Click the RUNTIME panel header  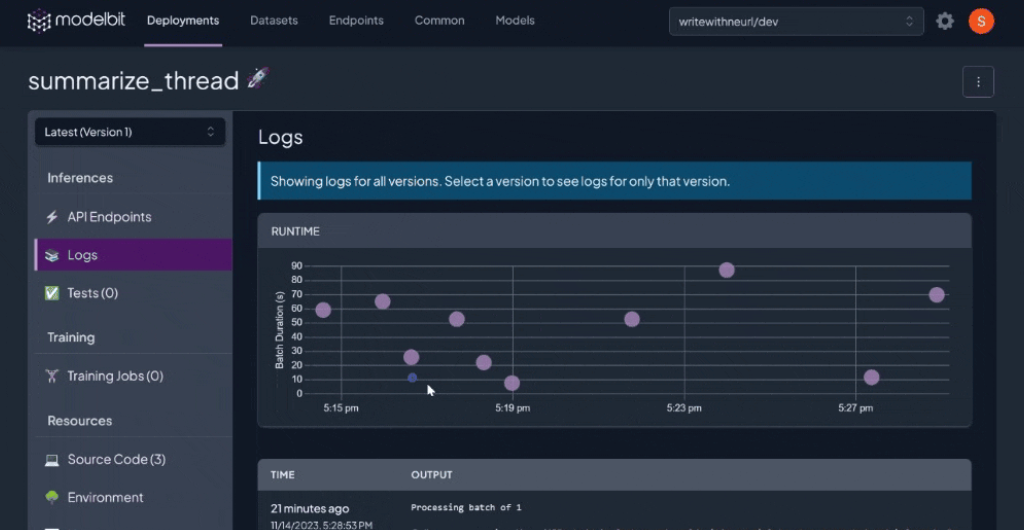[615, 231]
